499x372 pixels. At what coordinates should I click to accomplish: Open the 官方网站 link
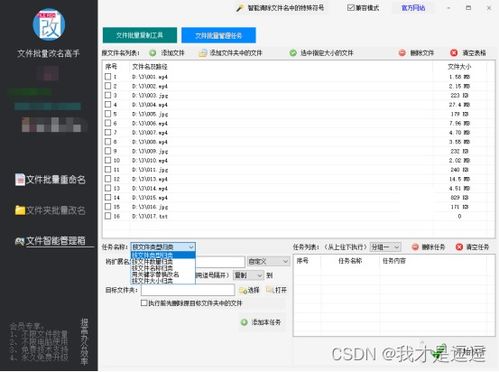click(x=413, y=8)
